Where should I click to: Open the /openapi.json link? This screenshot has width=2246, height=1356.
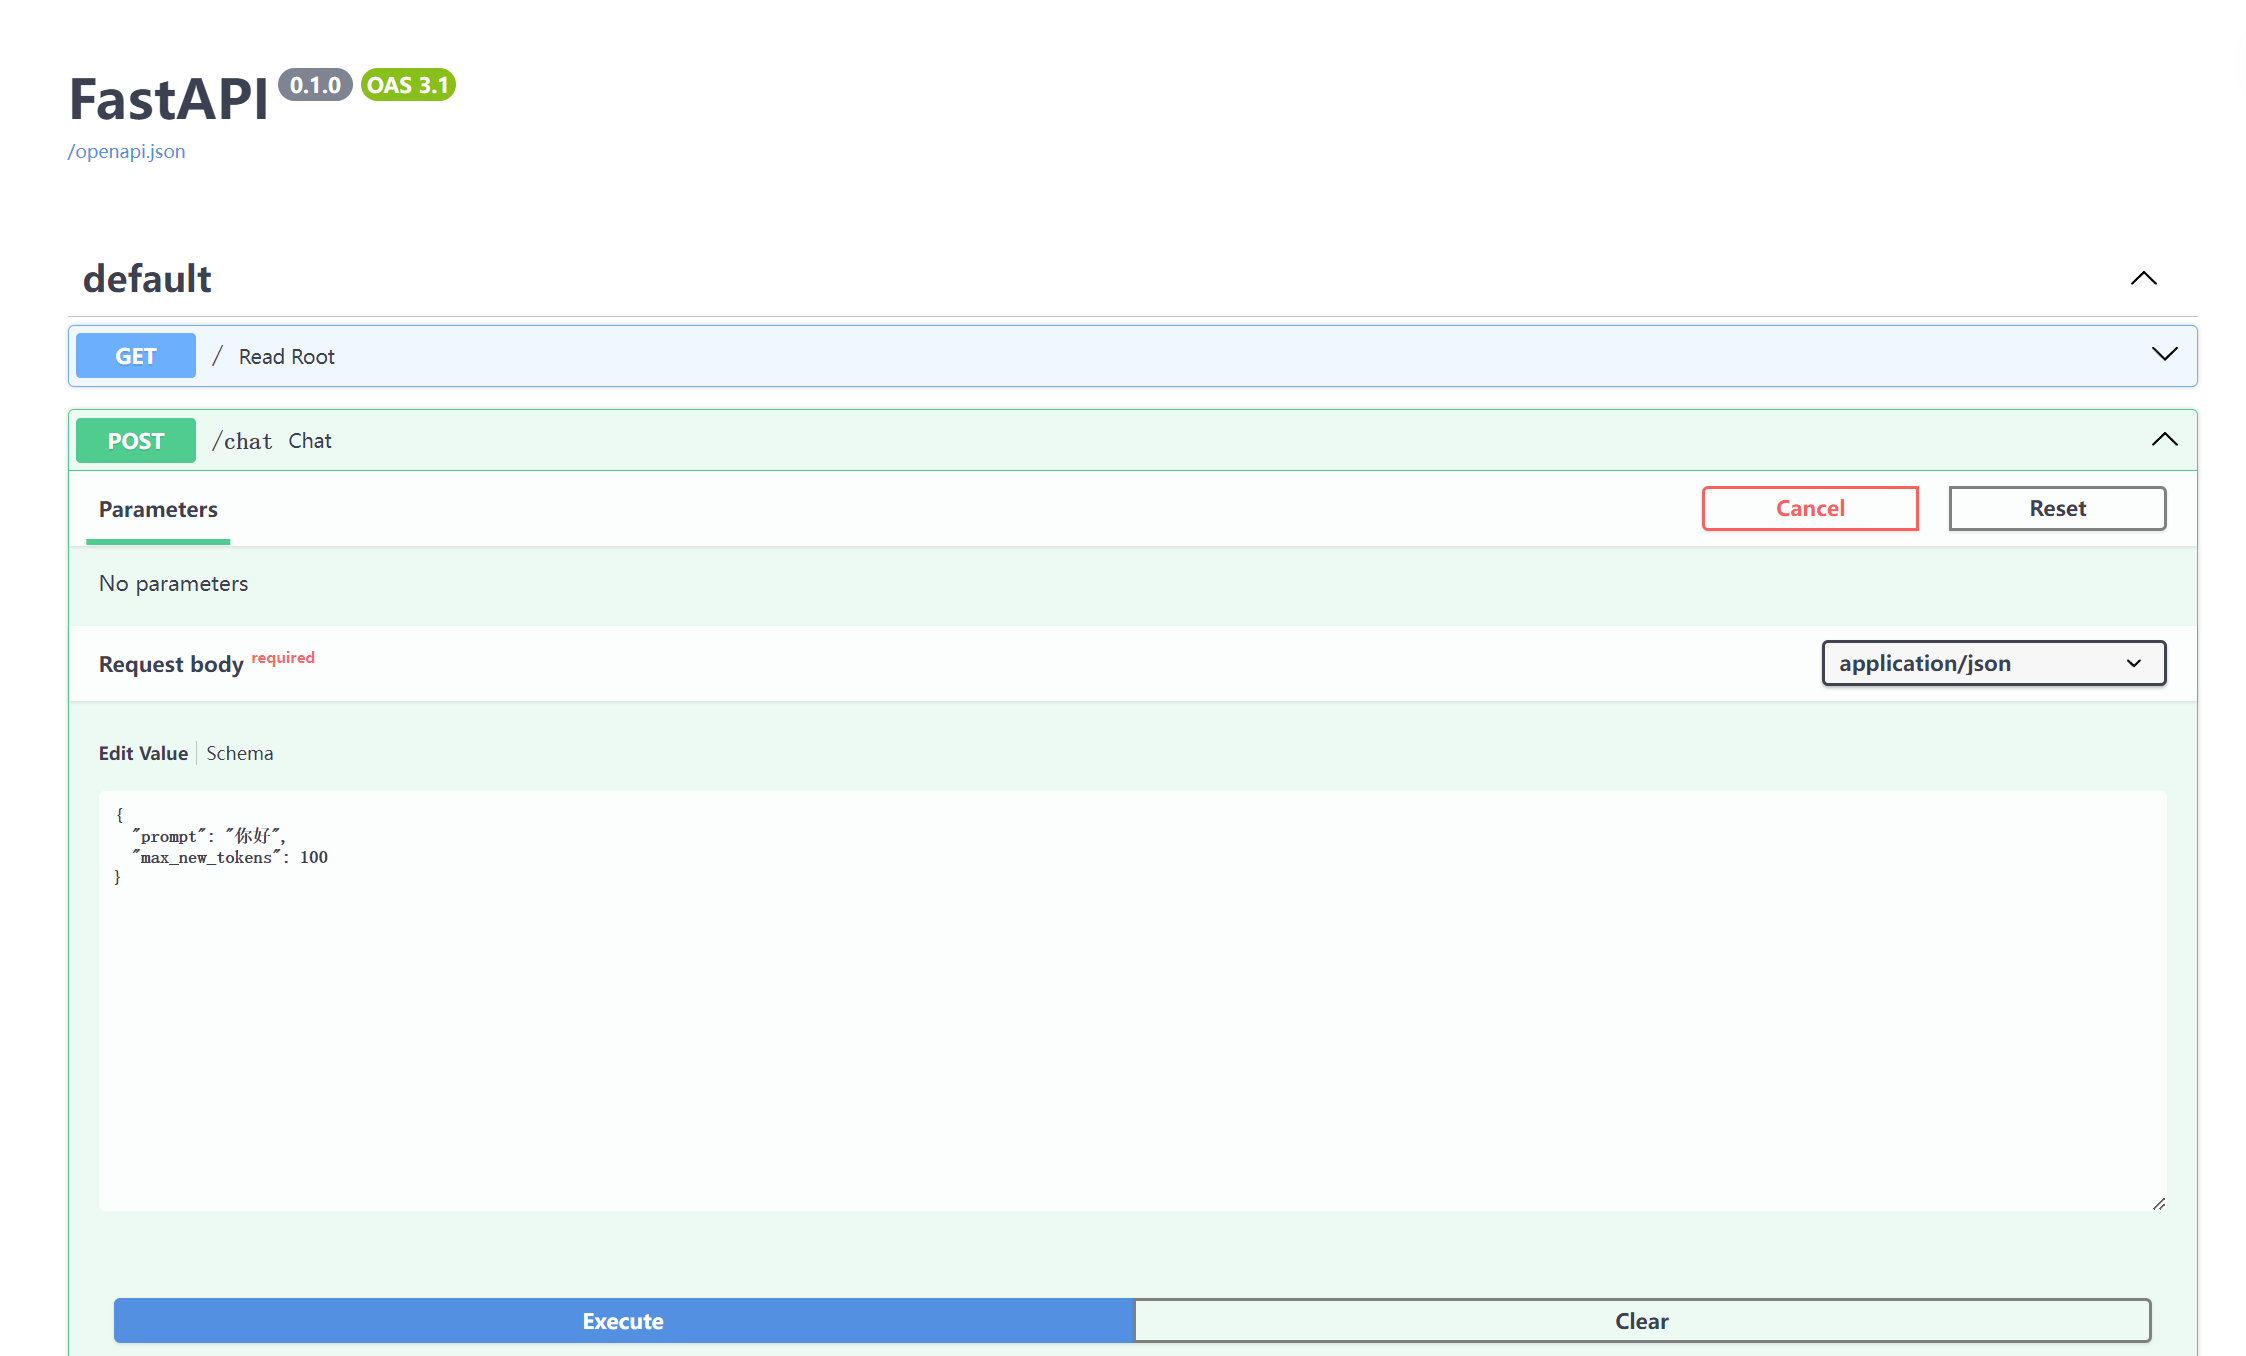[x=127, y=151]
